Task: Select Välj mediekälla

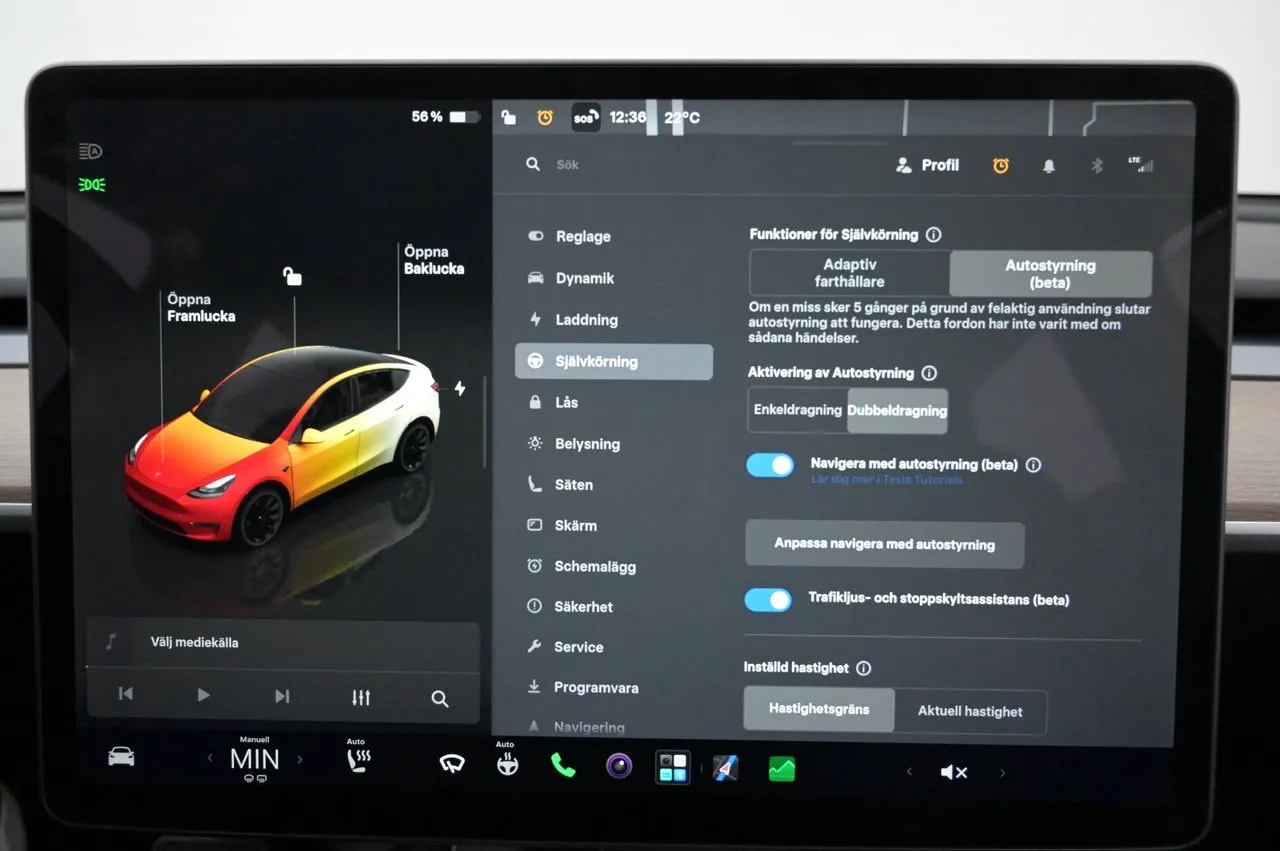Action: pos(195,643)
